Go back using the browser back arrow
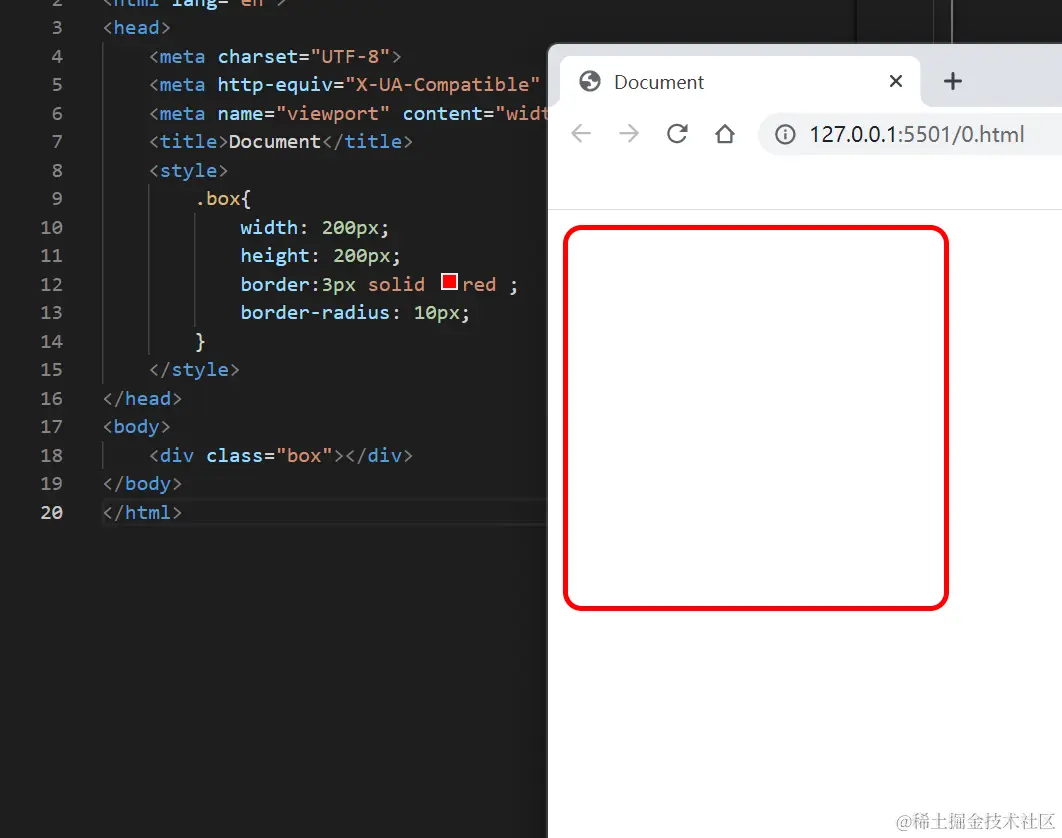 point(581,133)
